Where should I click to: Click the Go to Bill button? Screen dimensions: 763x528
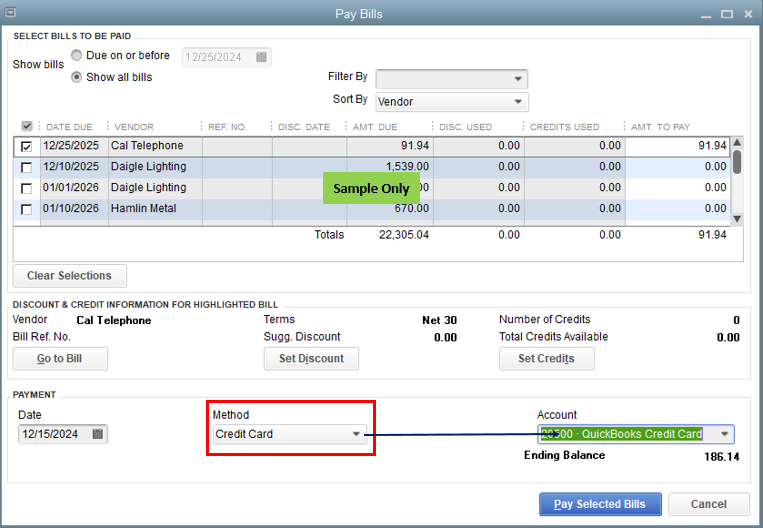[60, 359]
